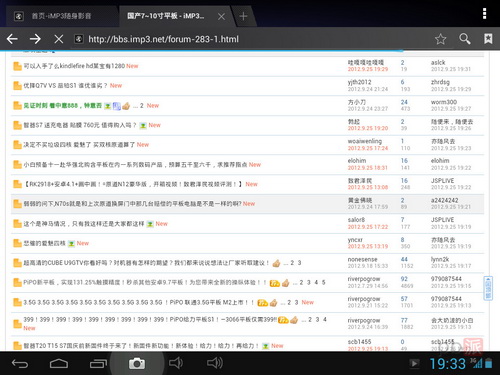Open the N70s question thread
Viewport: 500px width, 375px height.
click(132, 204)
